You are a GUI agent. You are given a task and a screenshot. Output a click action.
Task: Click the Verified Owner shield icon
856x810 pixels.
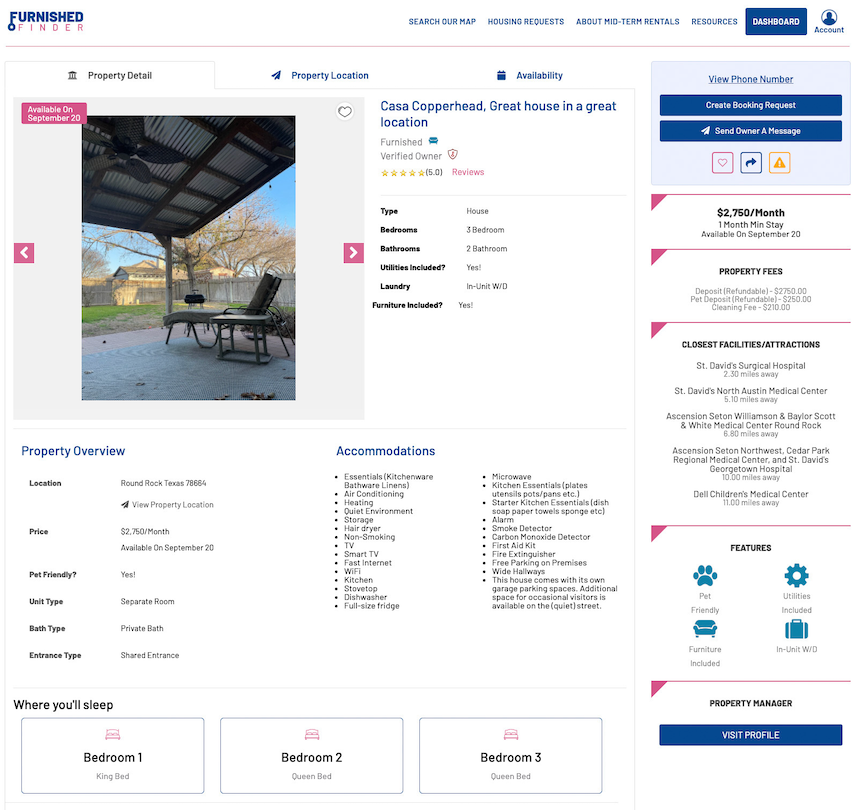(453, 155)
